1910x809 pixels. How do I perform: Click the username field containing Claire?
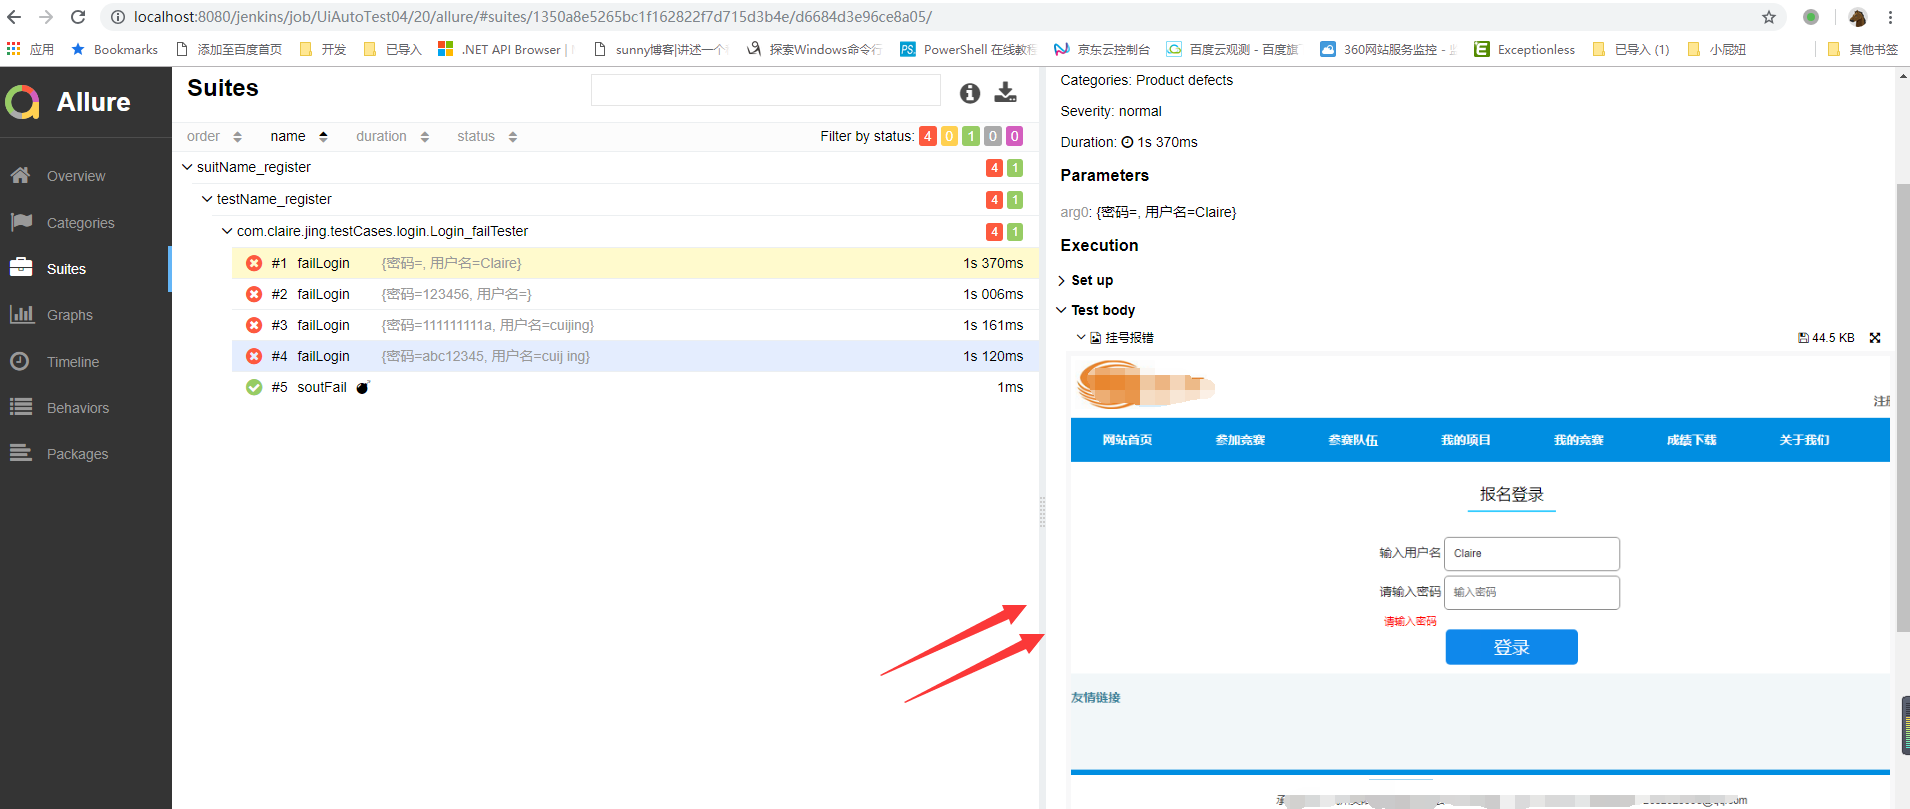[1531, 553]
